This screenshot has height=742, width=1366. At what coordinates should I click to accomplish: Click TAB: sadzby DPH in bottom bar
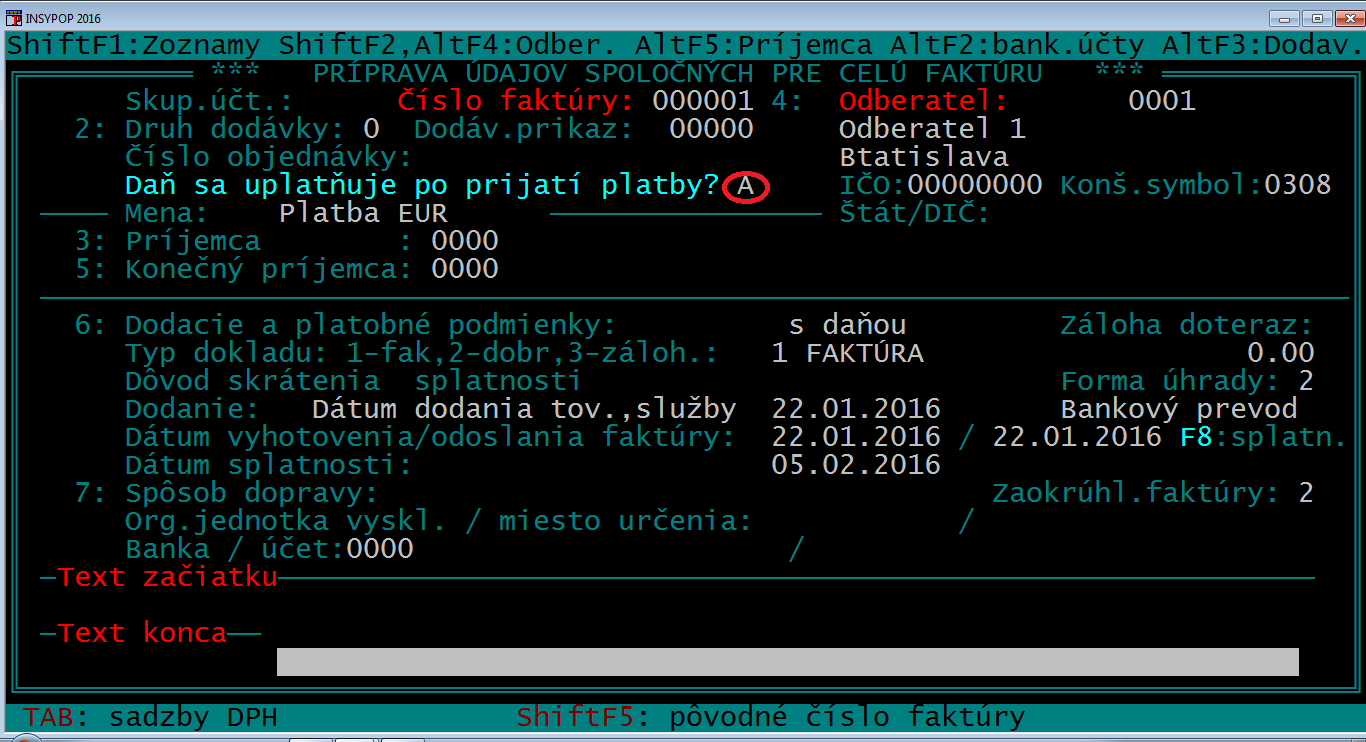point(151,717)
